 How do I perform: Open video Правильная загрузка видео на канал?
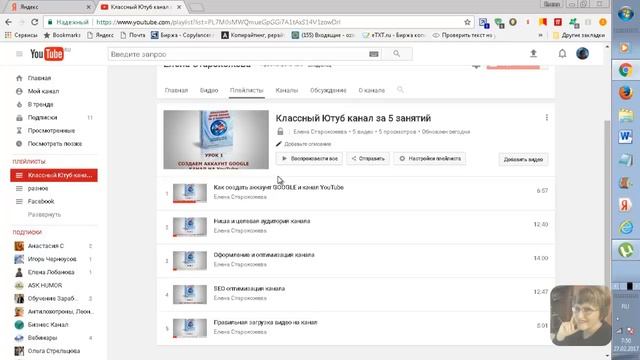coord(265,322)
